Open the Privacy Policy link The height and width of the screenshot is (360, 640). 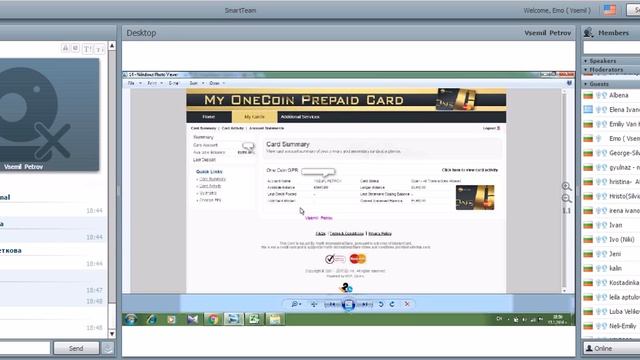[380, 233]
